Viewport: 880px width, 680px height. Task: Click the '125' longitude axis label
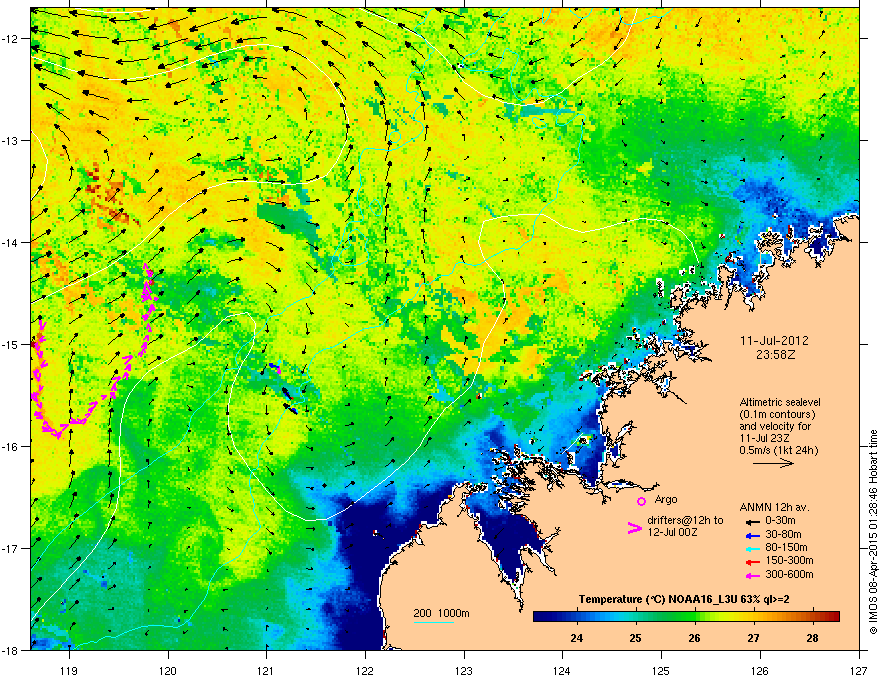(x=661, y=670)
